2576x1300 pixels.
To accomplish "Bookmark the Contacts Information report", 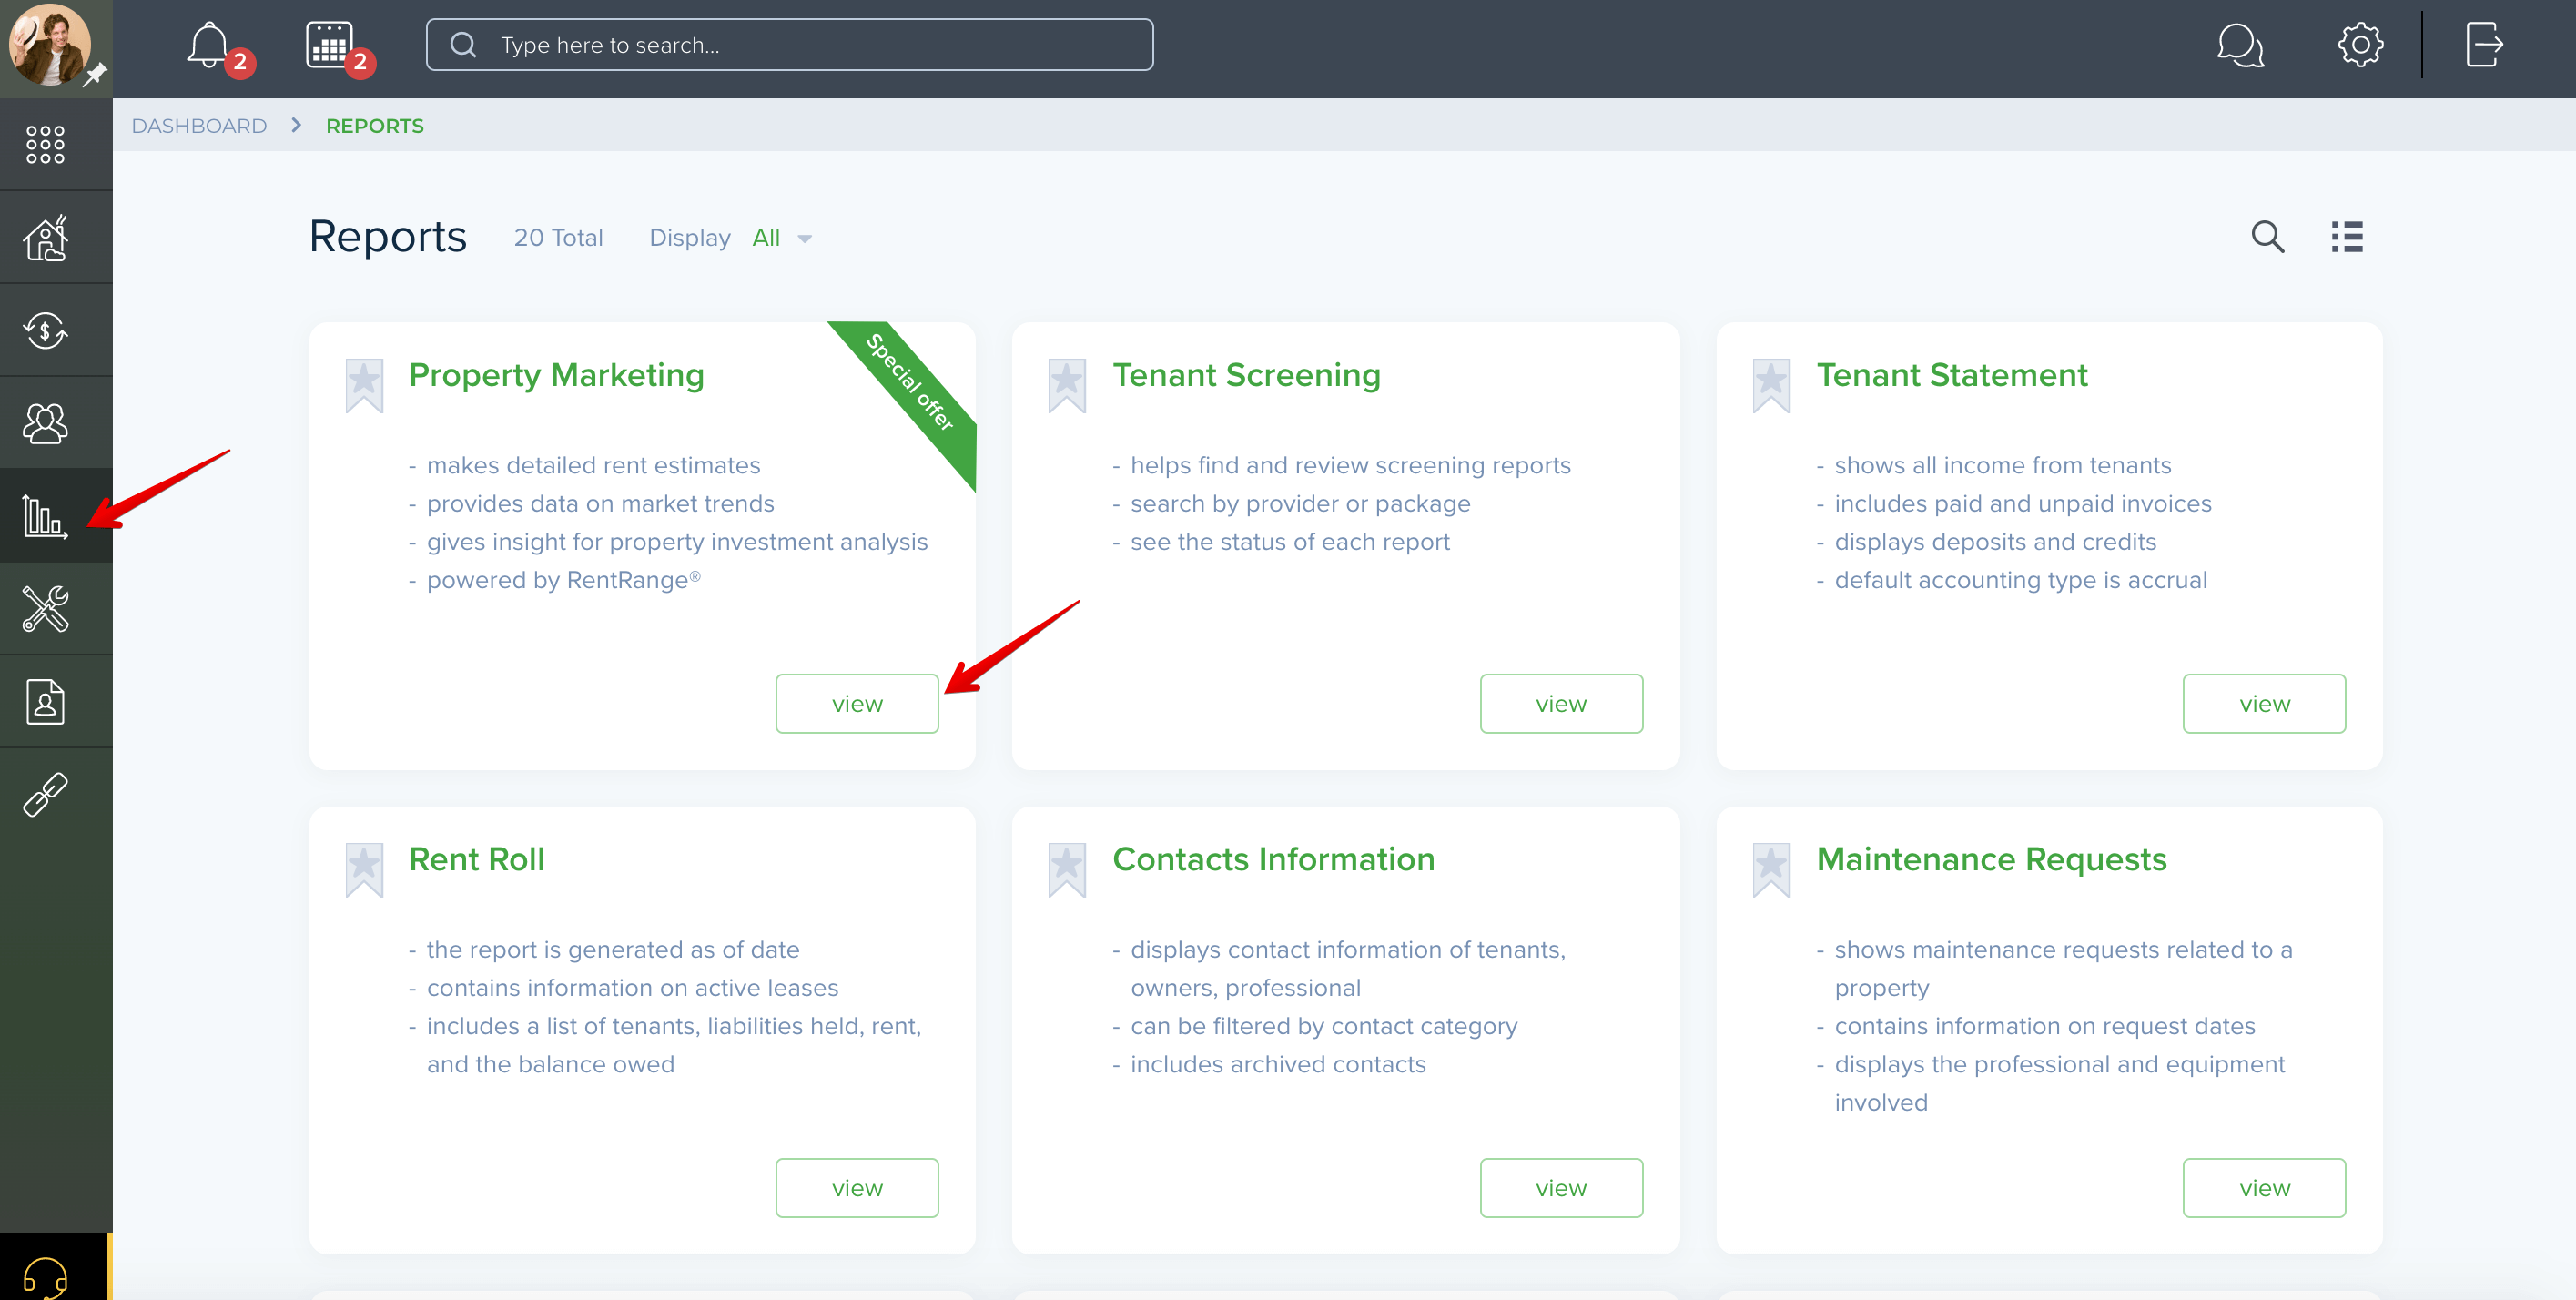I will pos(1067,869).
